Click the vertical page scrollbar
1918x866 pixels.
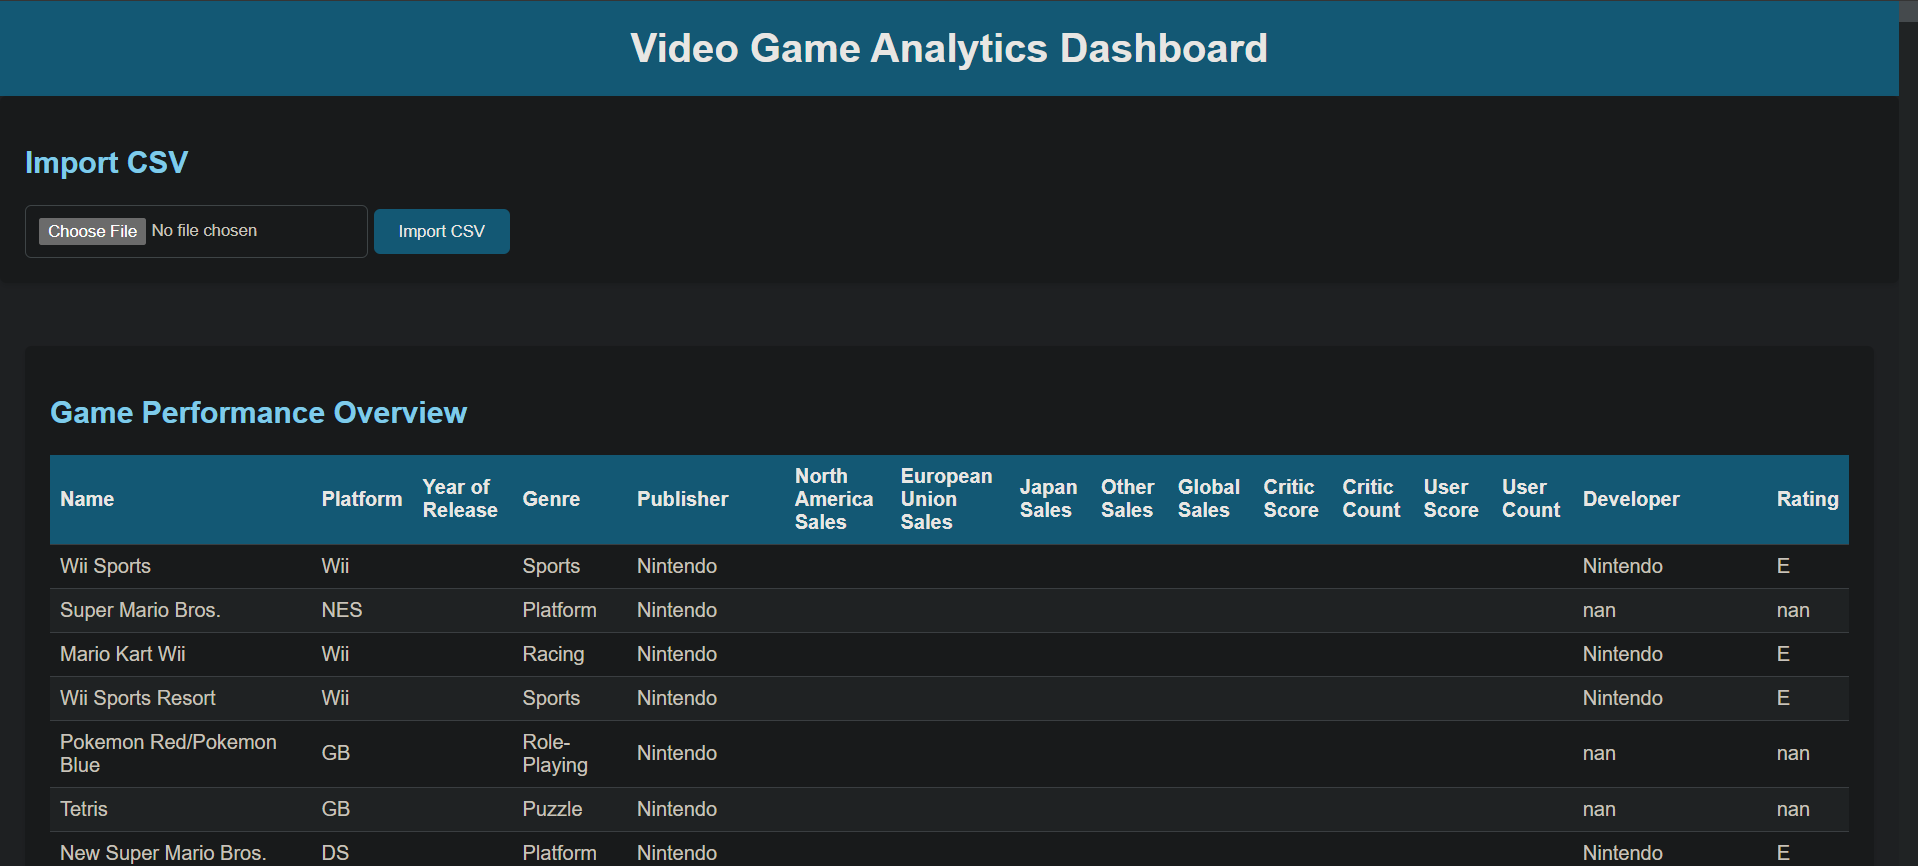1908,433
